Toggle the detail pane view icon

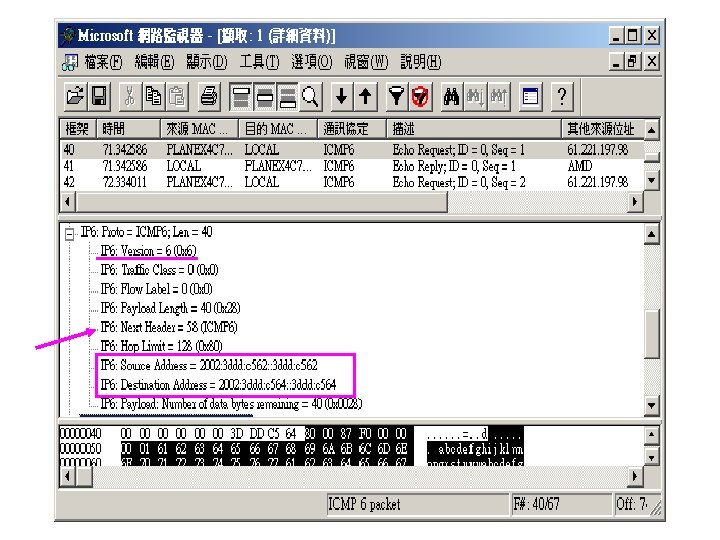[x=264, y=96]
